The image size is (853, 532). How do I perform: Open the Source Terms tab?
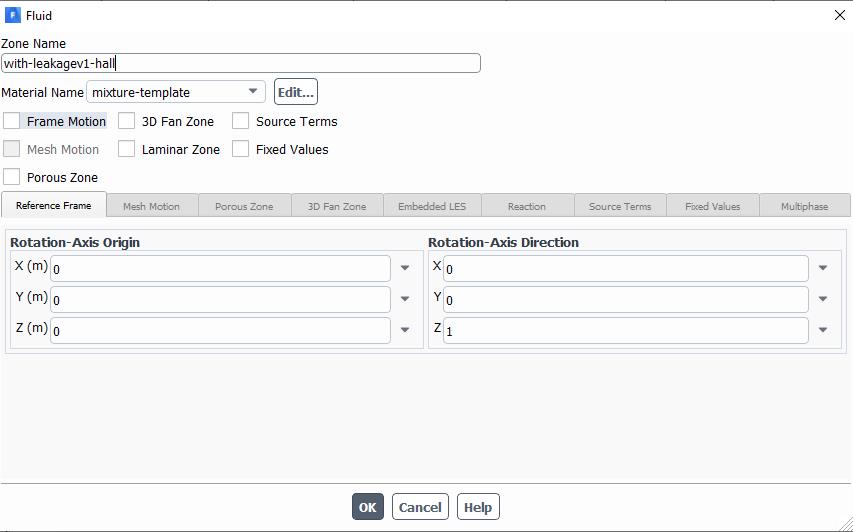pos(620,206)
